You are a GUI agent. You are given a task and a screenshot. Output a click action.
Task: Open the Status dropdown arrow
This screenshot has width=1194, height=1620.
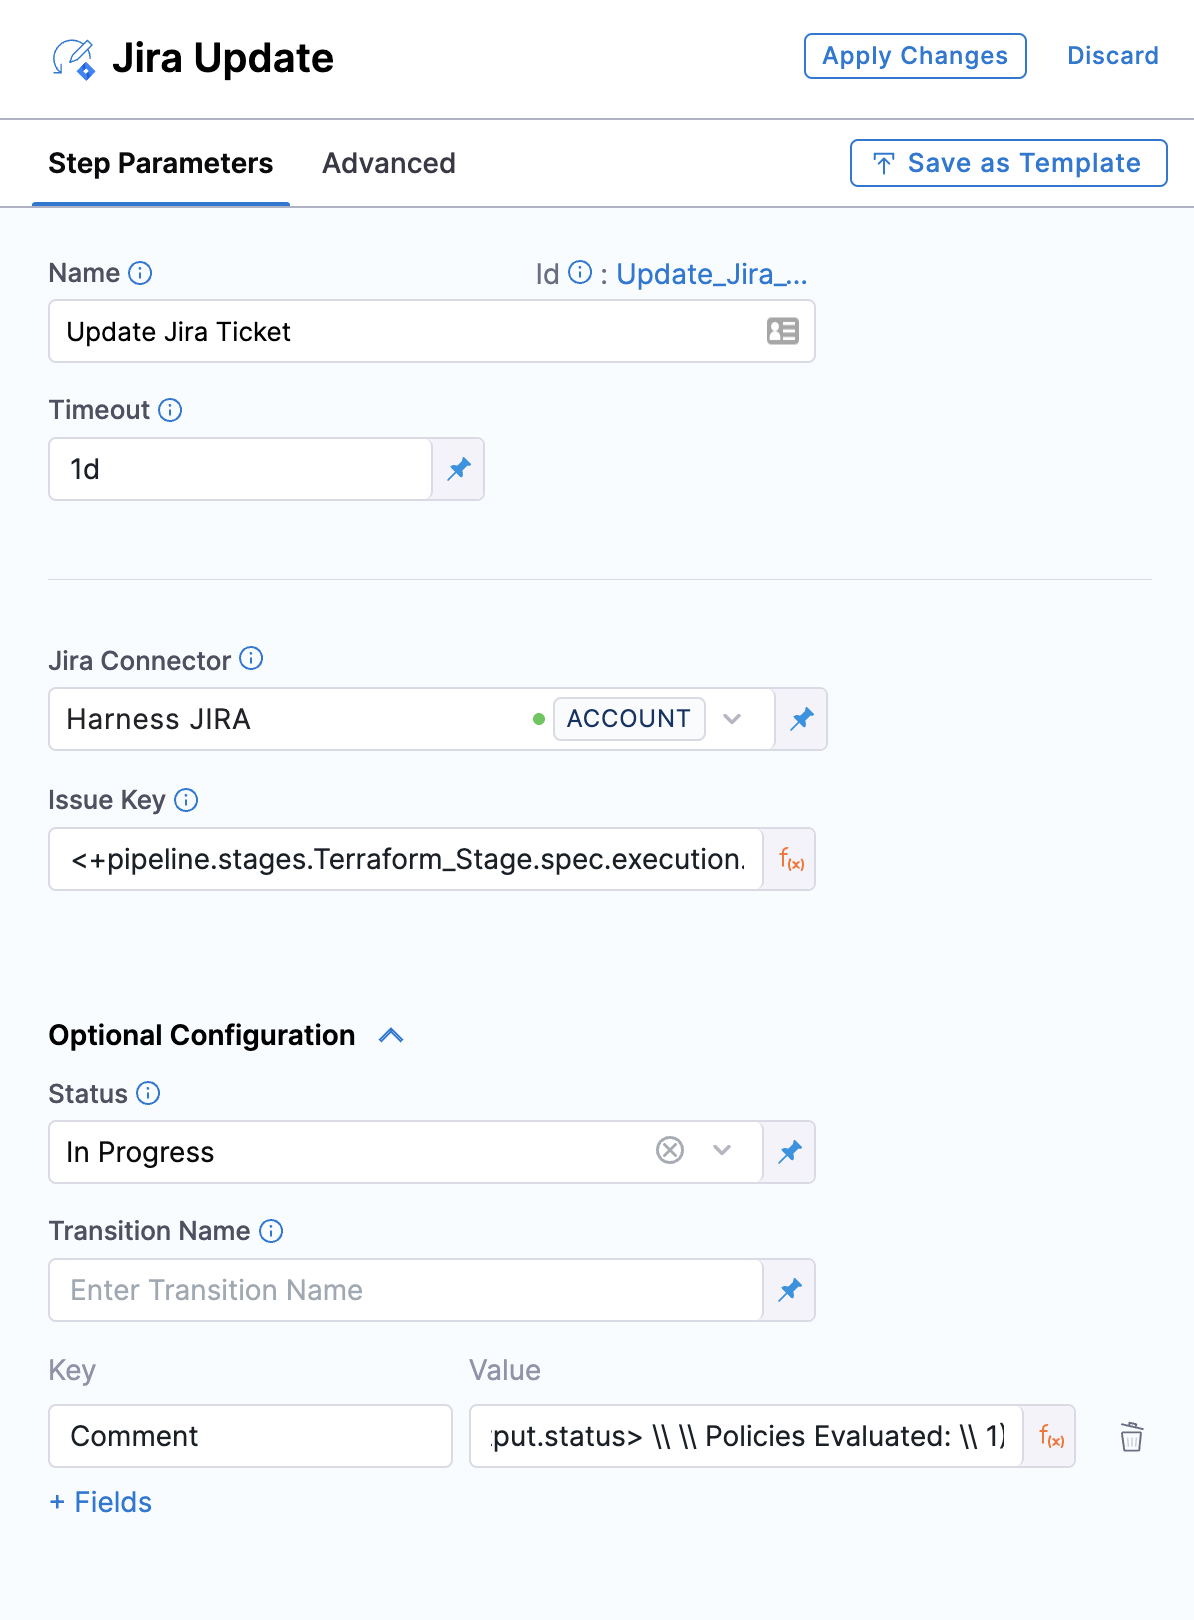[722, 1151]
